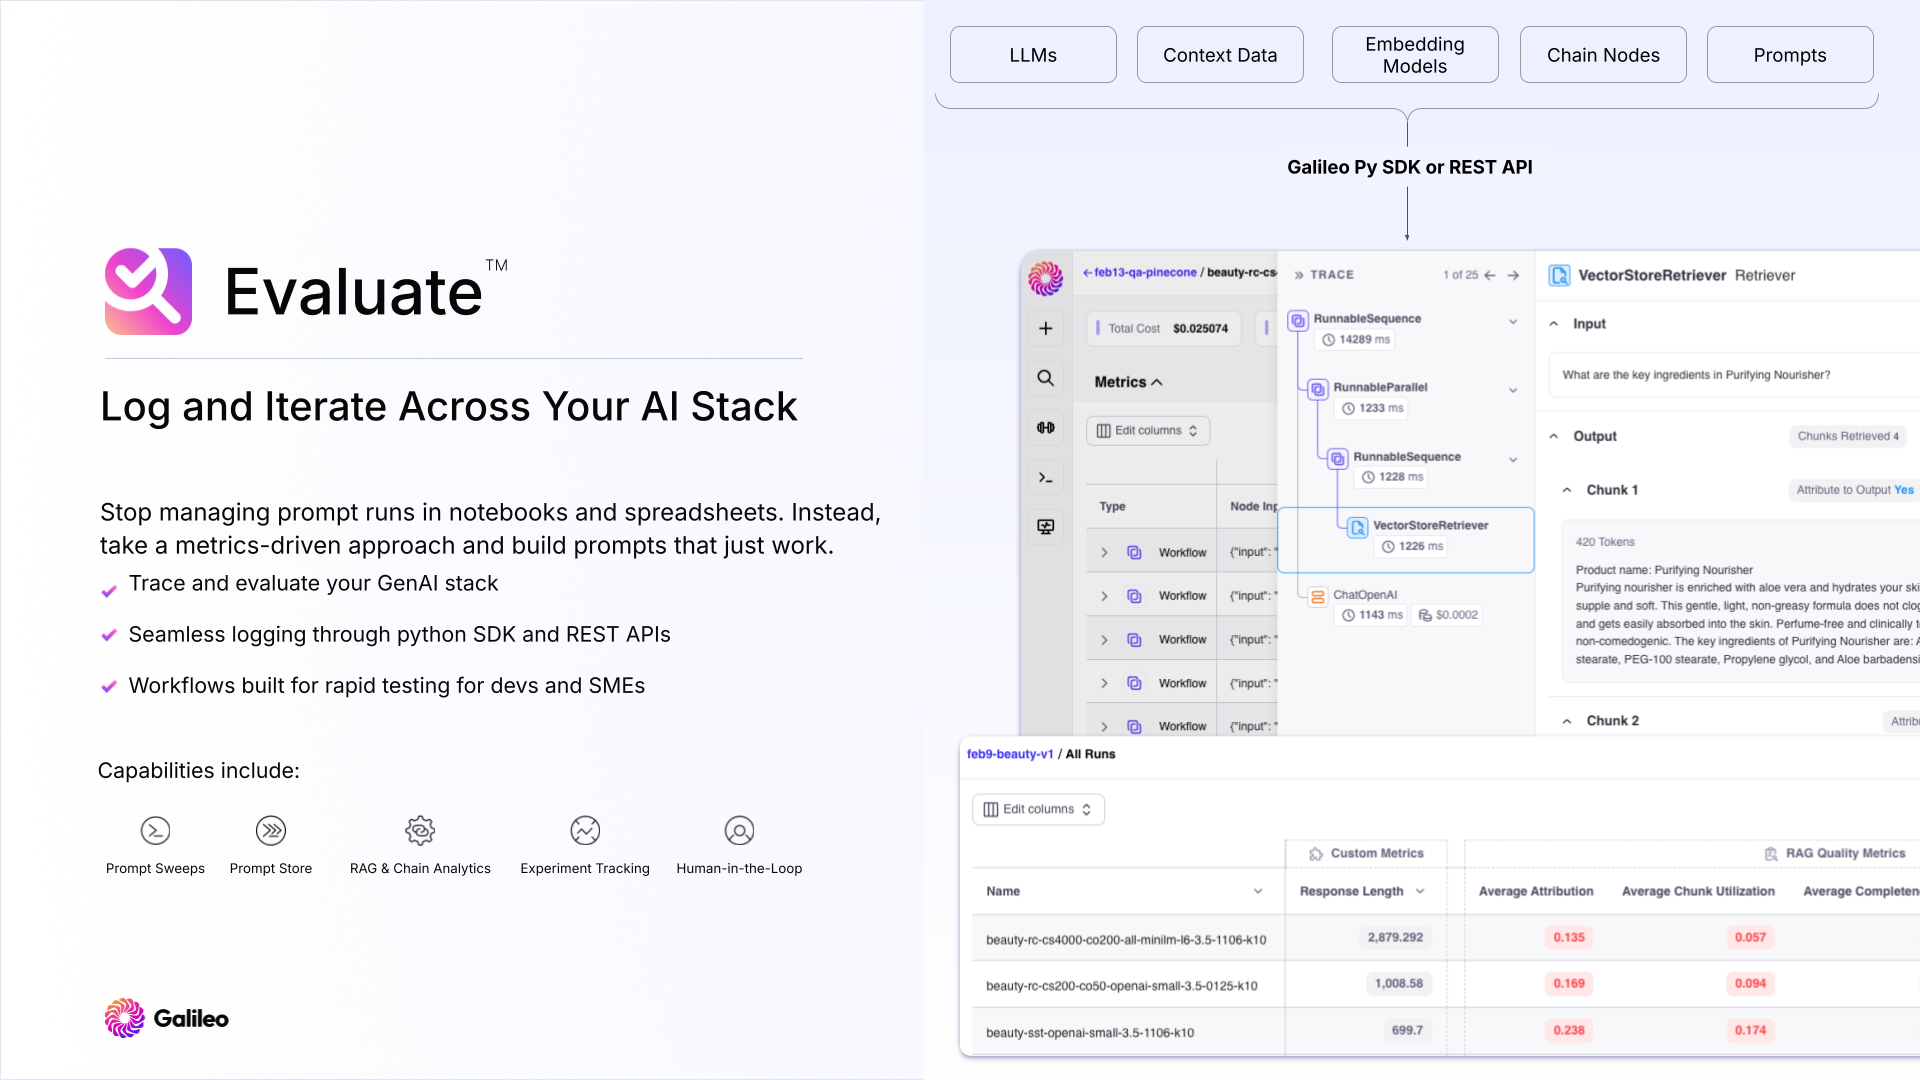Select the ChatOpenAI trace node
This screenshot has height=1080, width=1920.
(1364, 595)
